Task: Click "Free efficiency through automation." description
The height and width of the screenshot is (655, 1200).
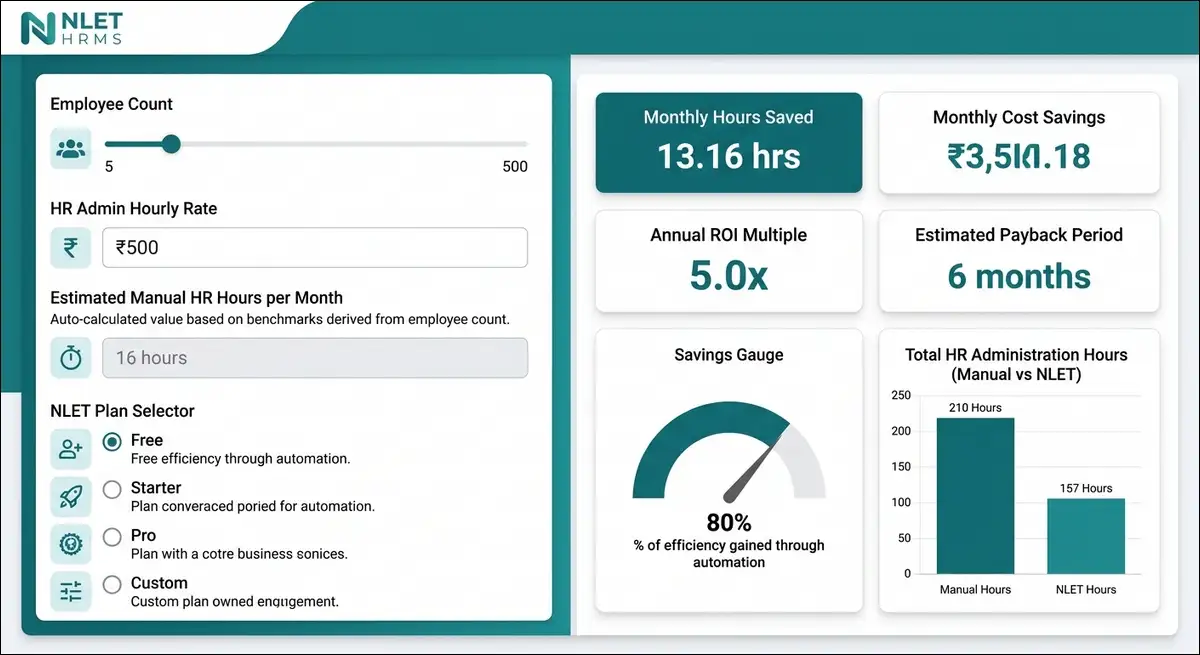Action: coord(240,459)
